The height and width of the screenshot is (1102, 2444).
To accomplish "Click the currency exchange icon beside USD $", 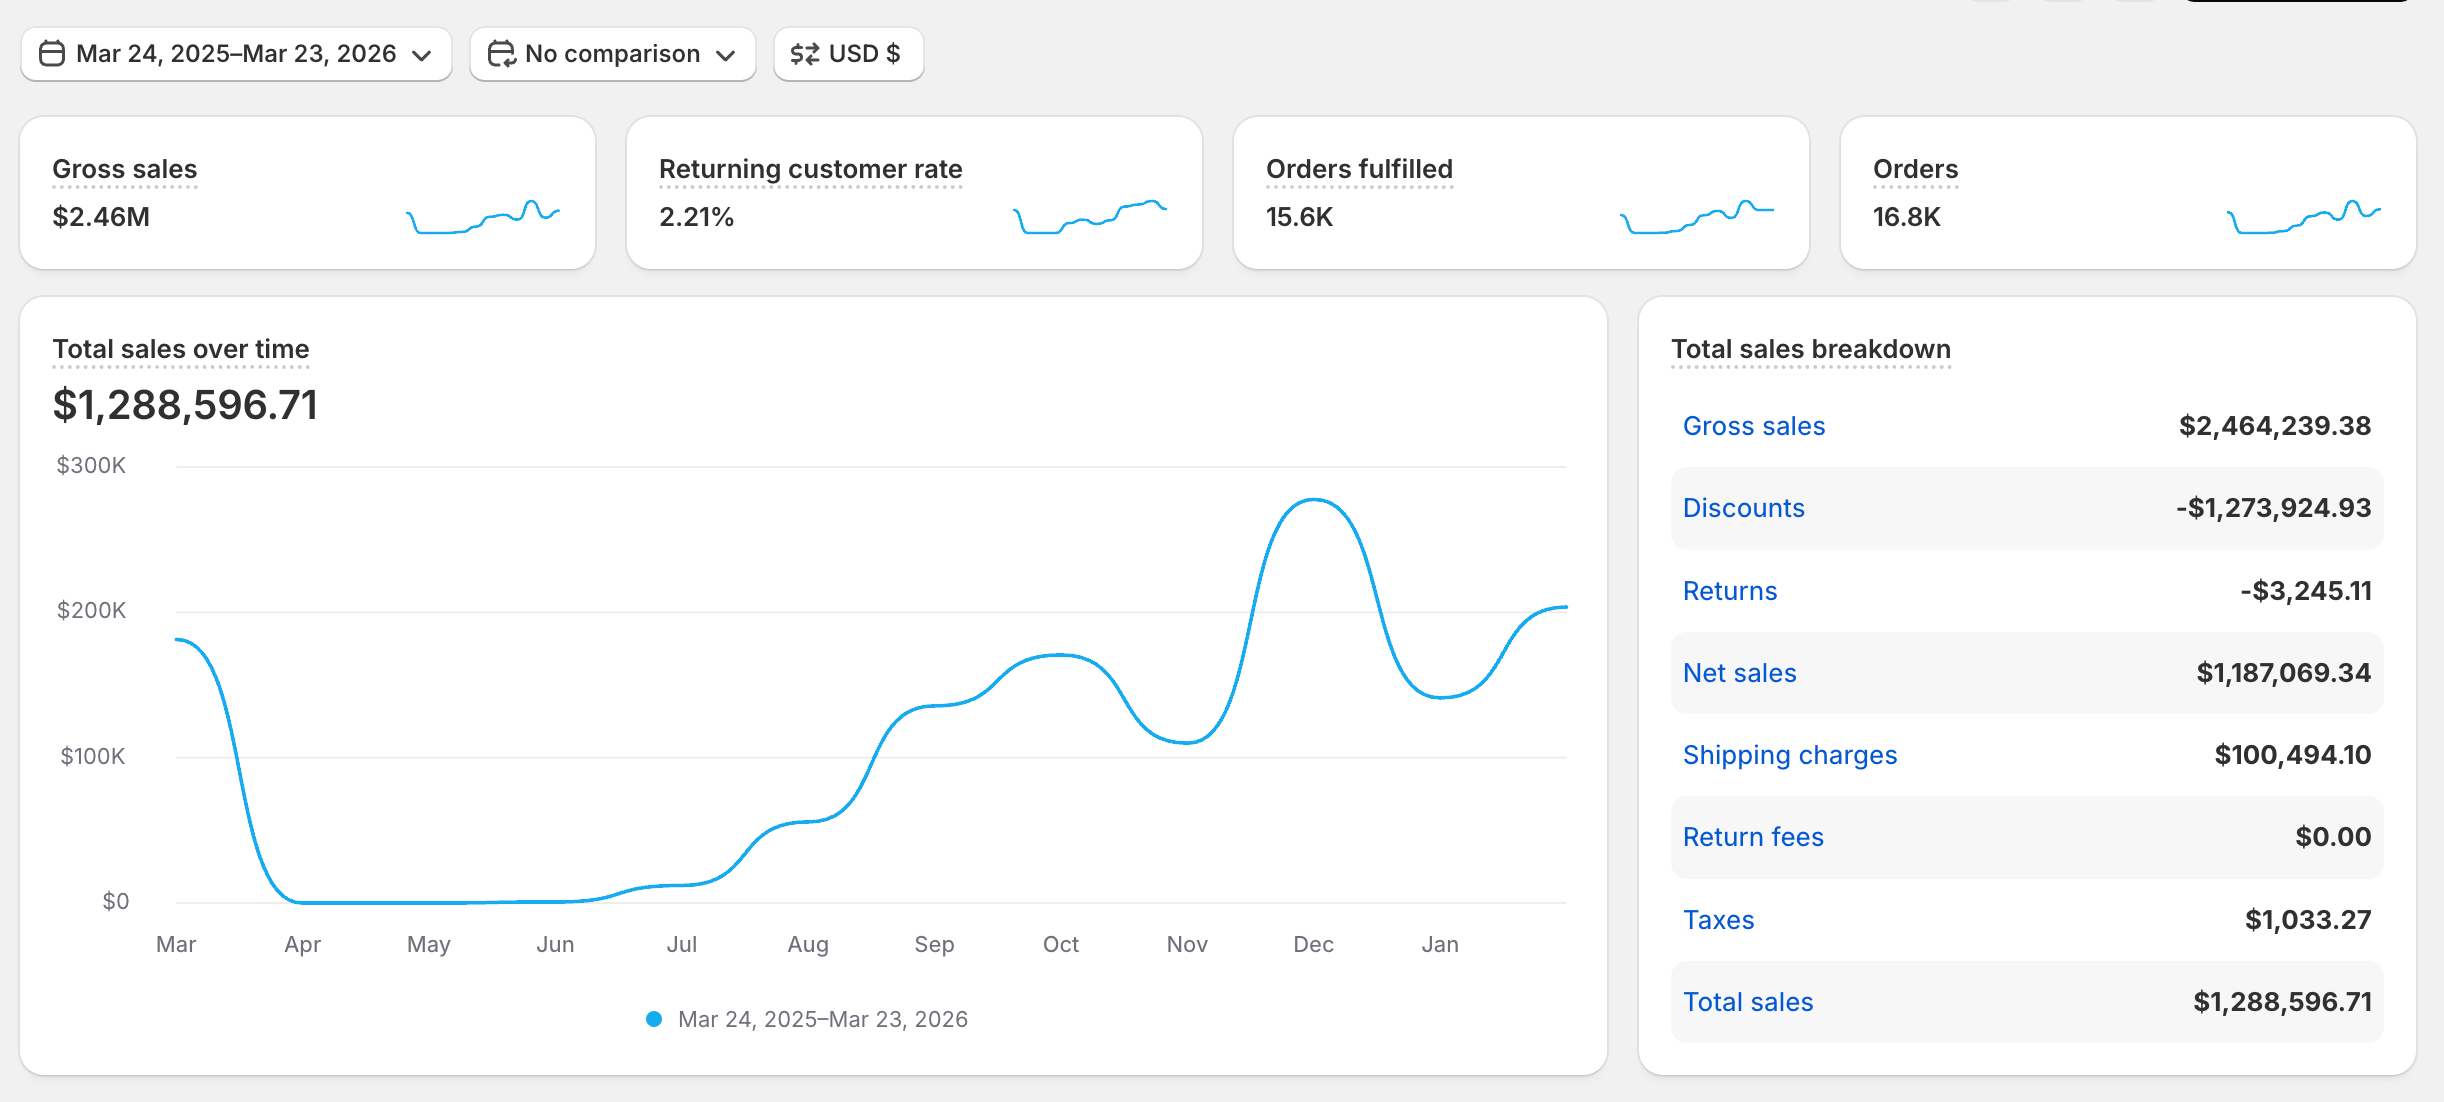I will [805, 53].
